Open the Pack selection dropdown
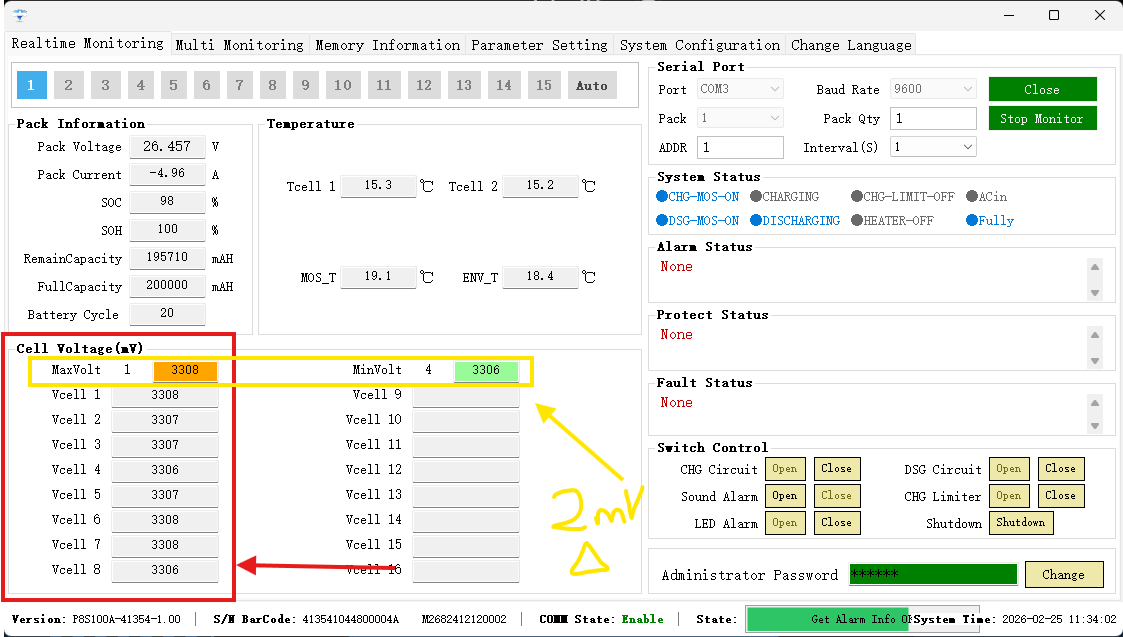This screenshot has width=1123, height=637. click(x=740, y=118)
